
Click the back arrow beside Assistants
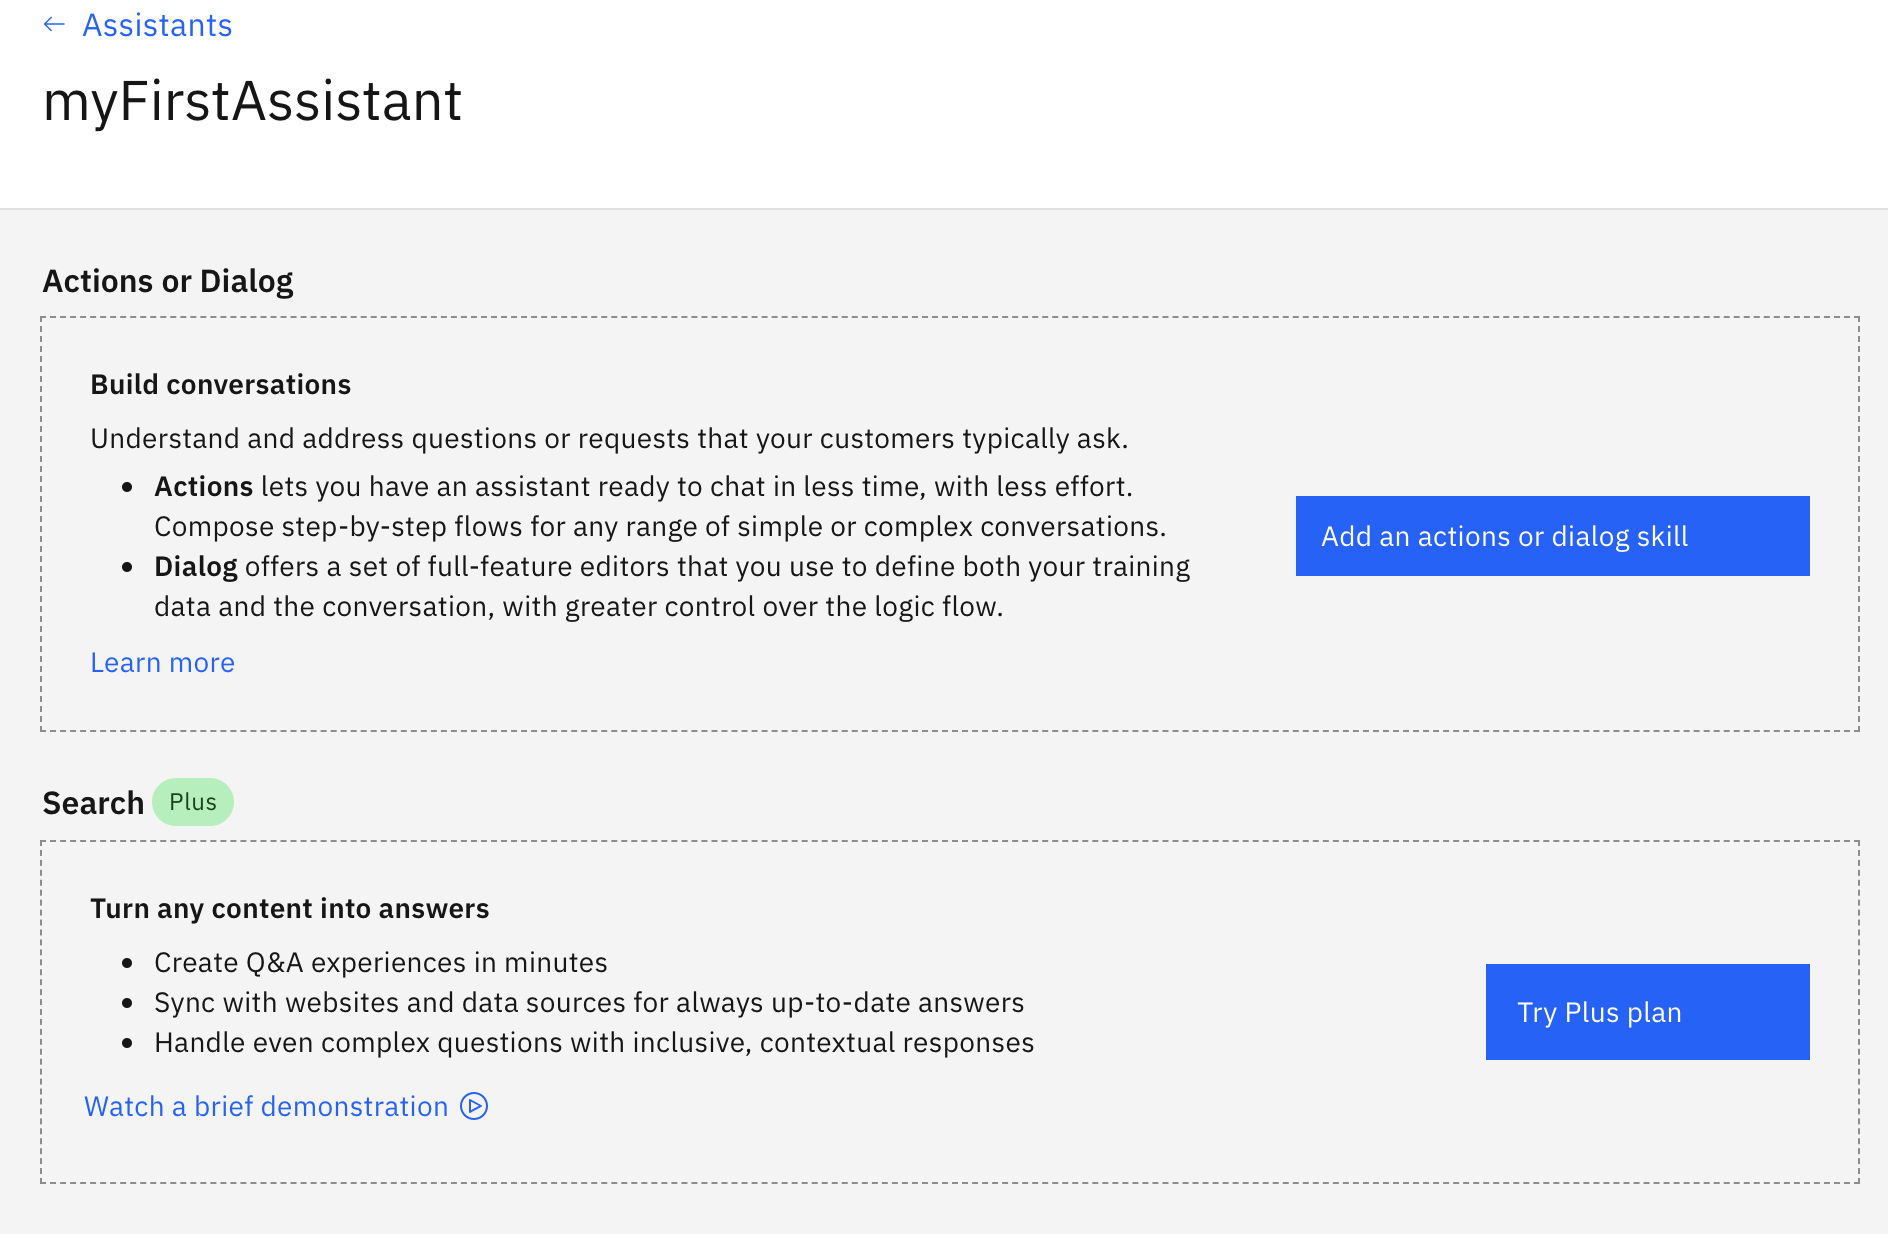pyautogui.click(x=54, y=25)
